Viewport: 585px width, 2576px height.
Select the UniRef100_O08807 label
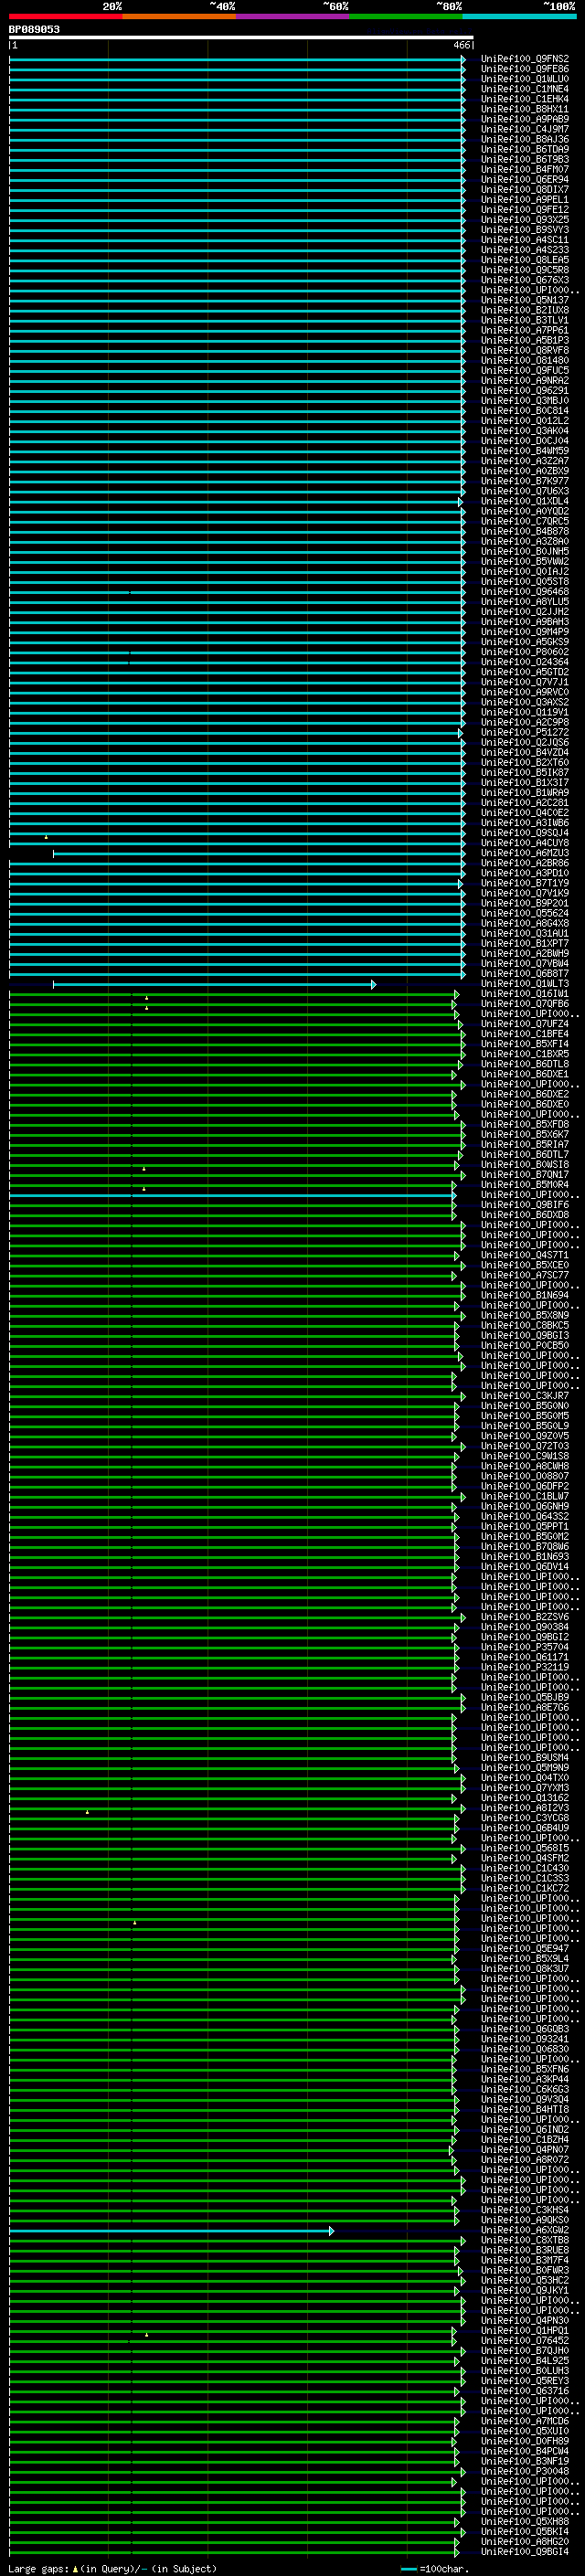[524, 1477]
